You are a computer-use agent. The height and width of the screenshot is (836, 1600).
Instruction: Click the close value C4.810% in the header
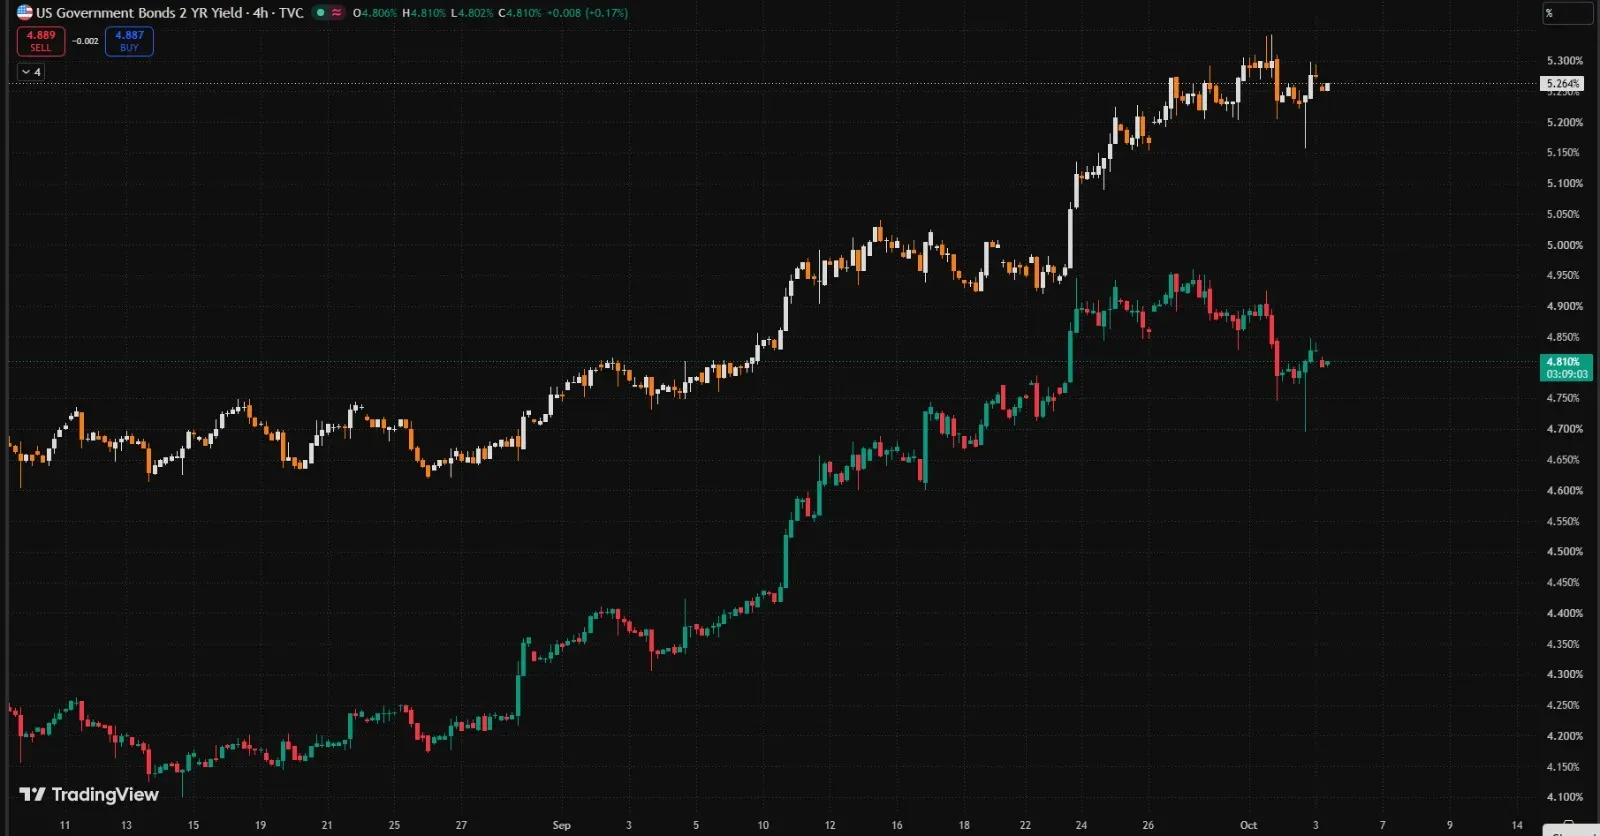point(520,13)
